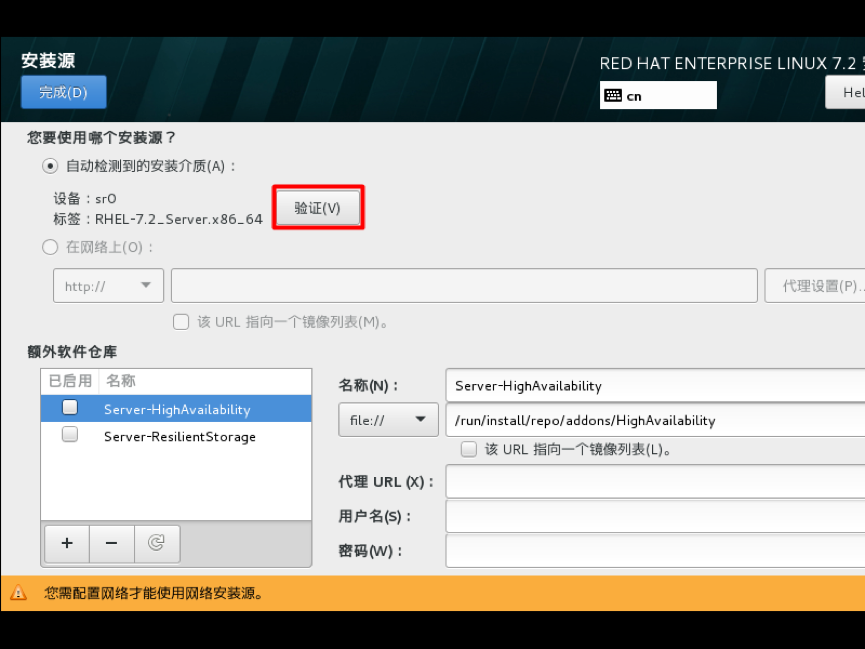The image size is (865, 649).
Task: Click the remove repository minus icon
Action: pyautogui.click(x=111, y=544)
